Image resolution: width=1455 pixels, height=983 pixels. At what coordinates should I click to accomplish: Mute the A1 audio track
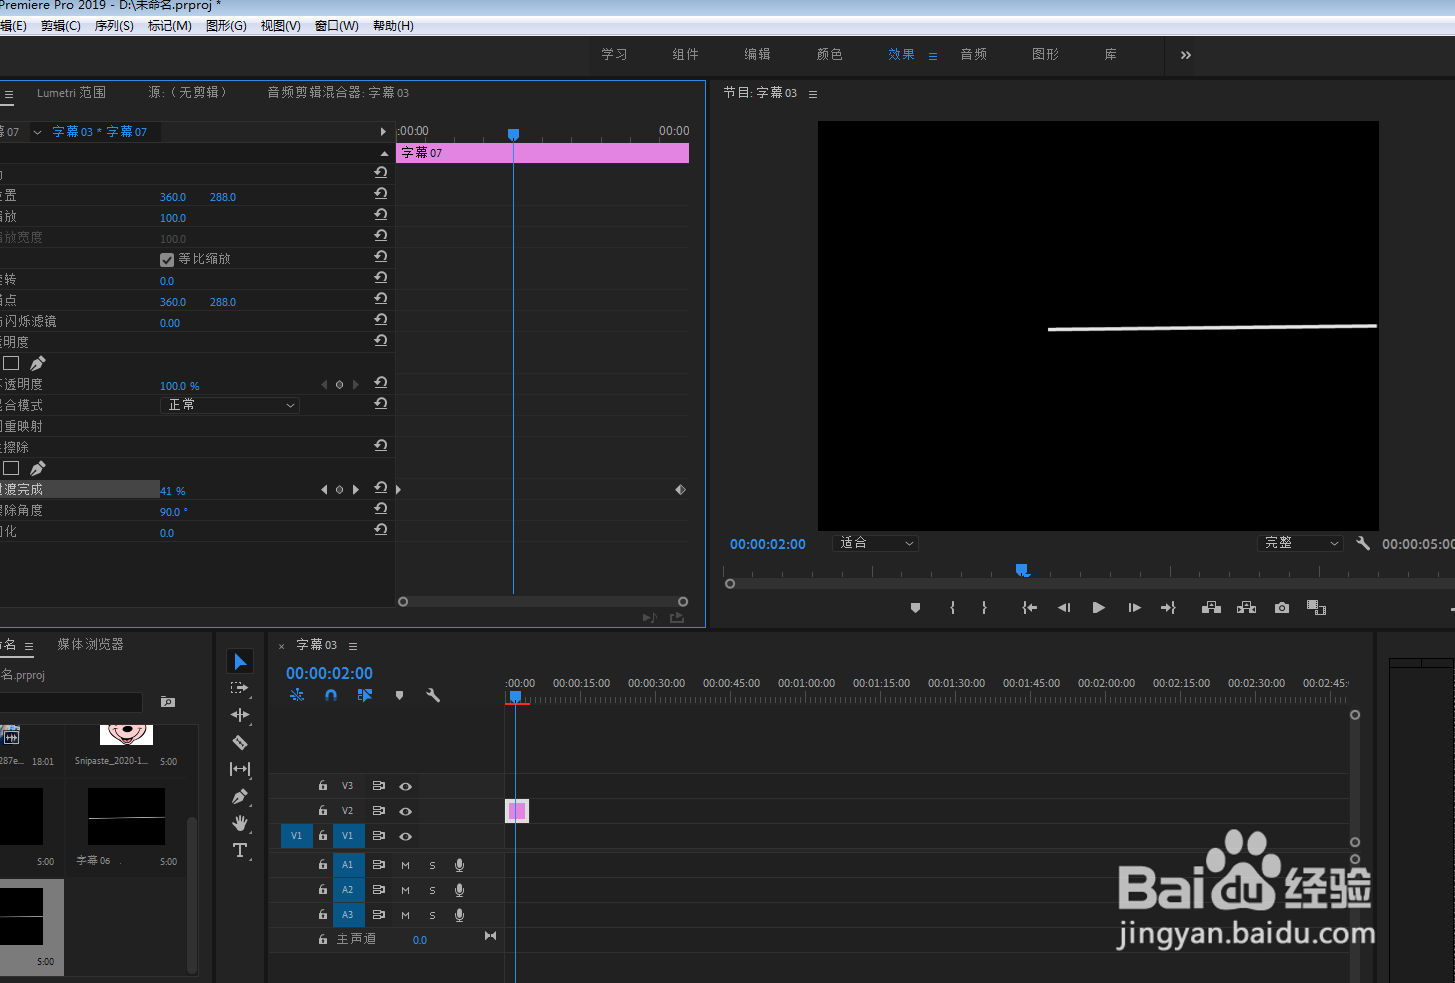406,865
